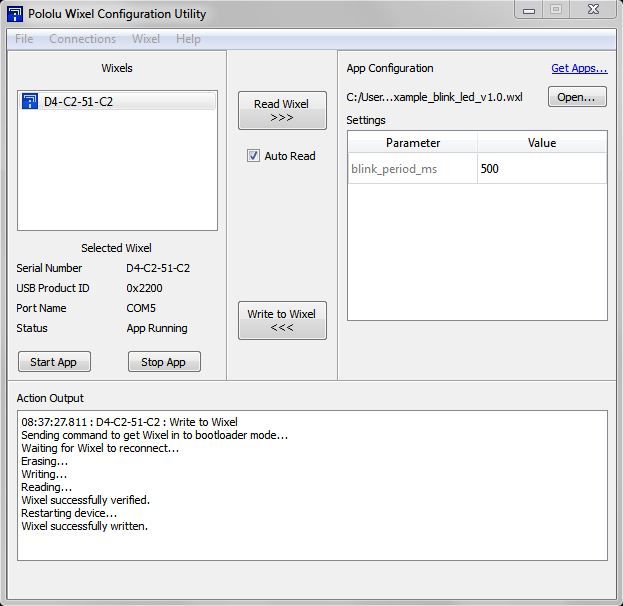Close the Wixel Configuration Utility window

(593, 10)
